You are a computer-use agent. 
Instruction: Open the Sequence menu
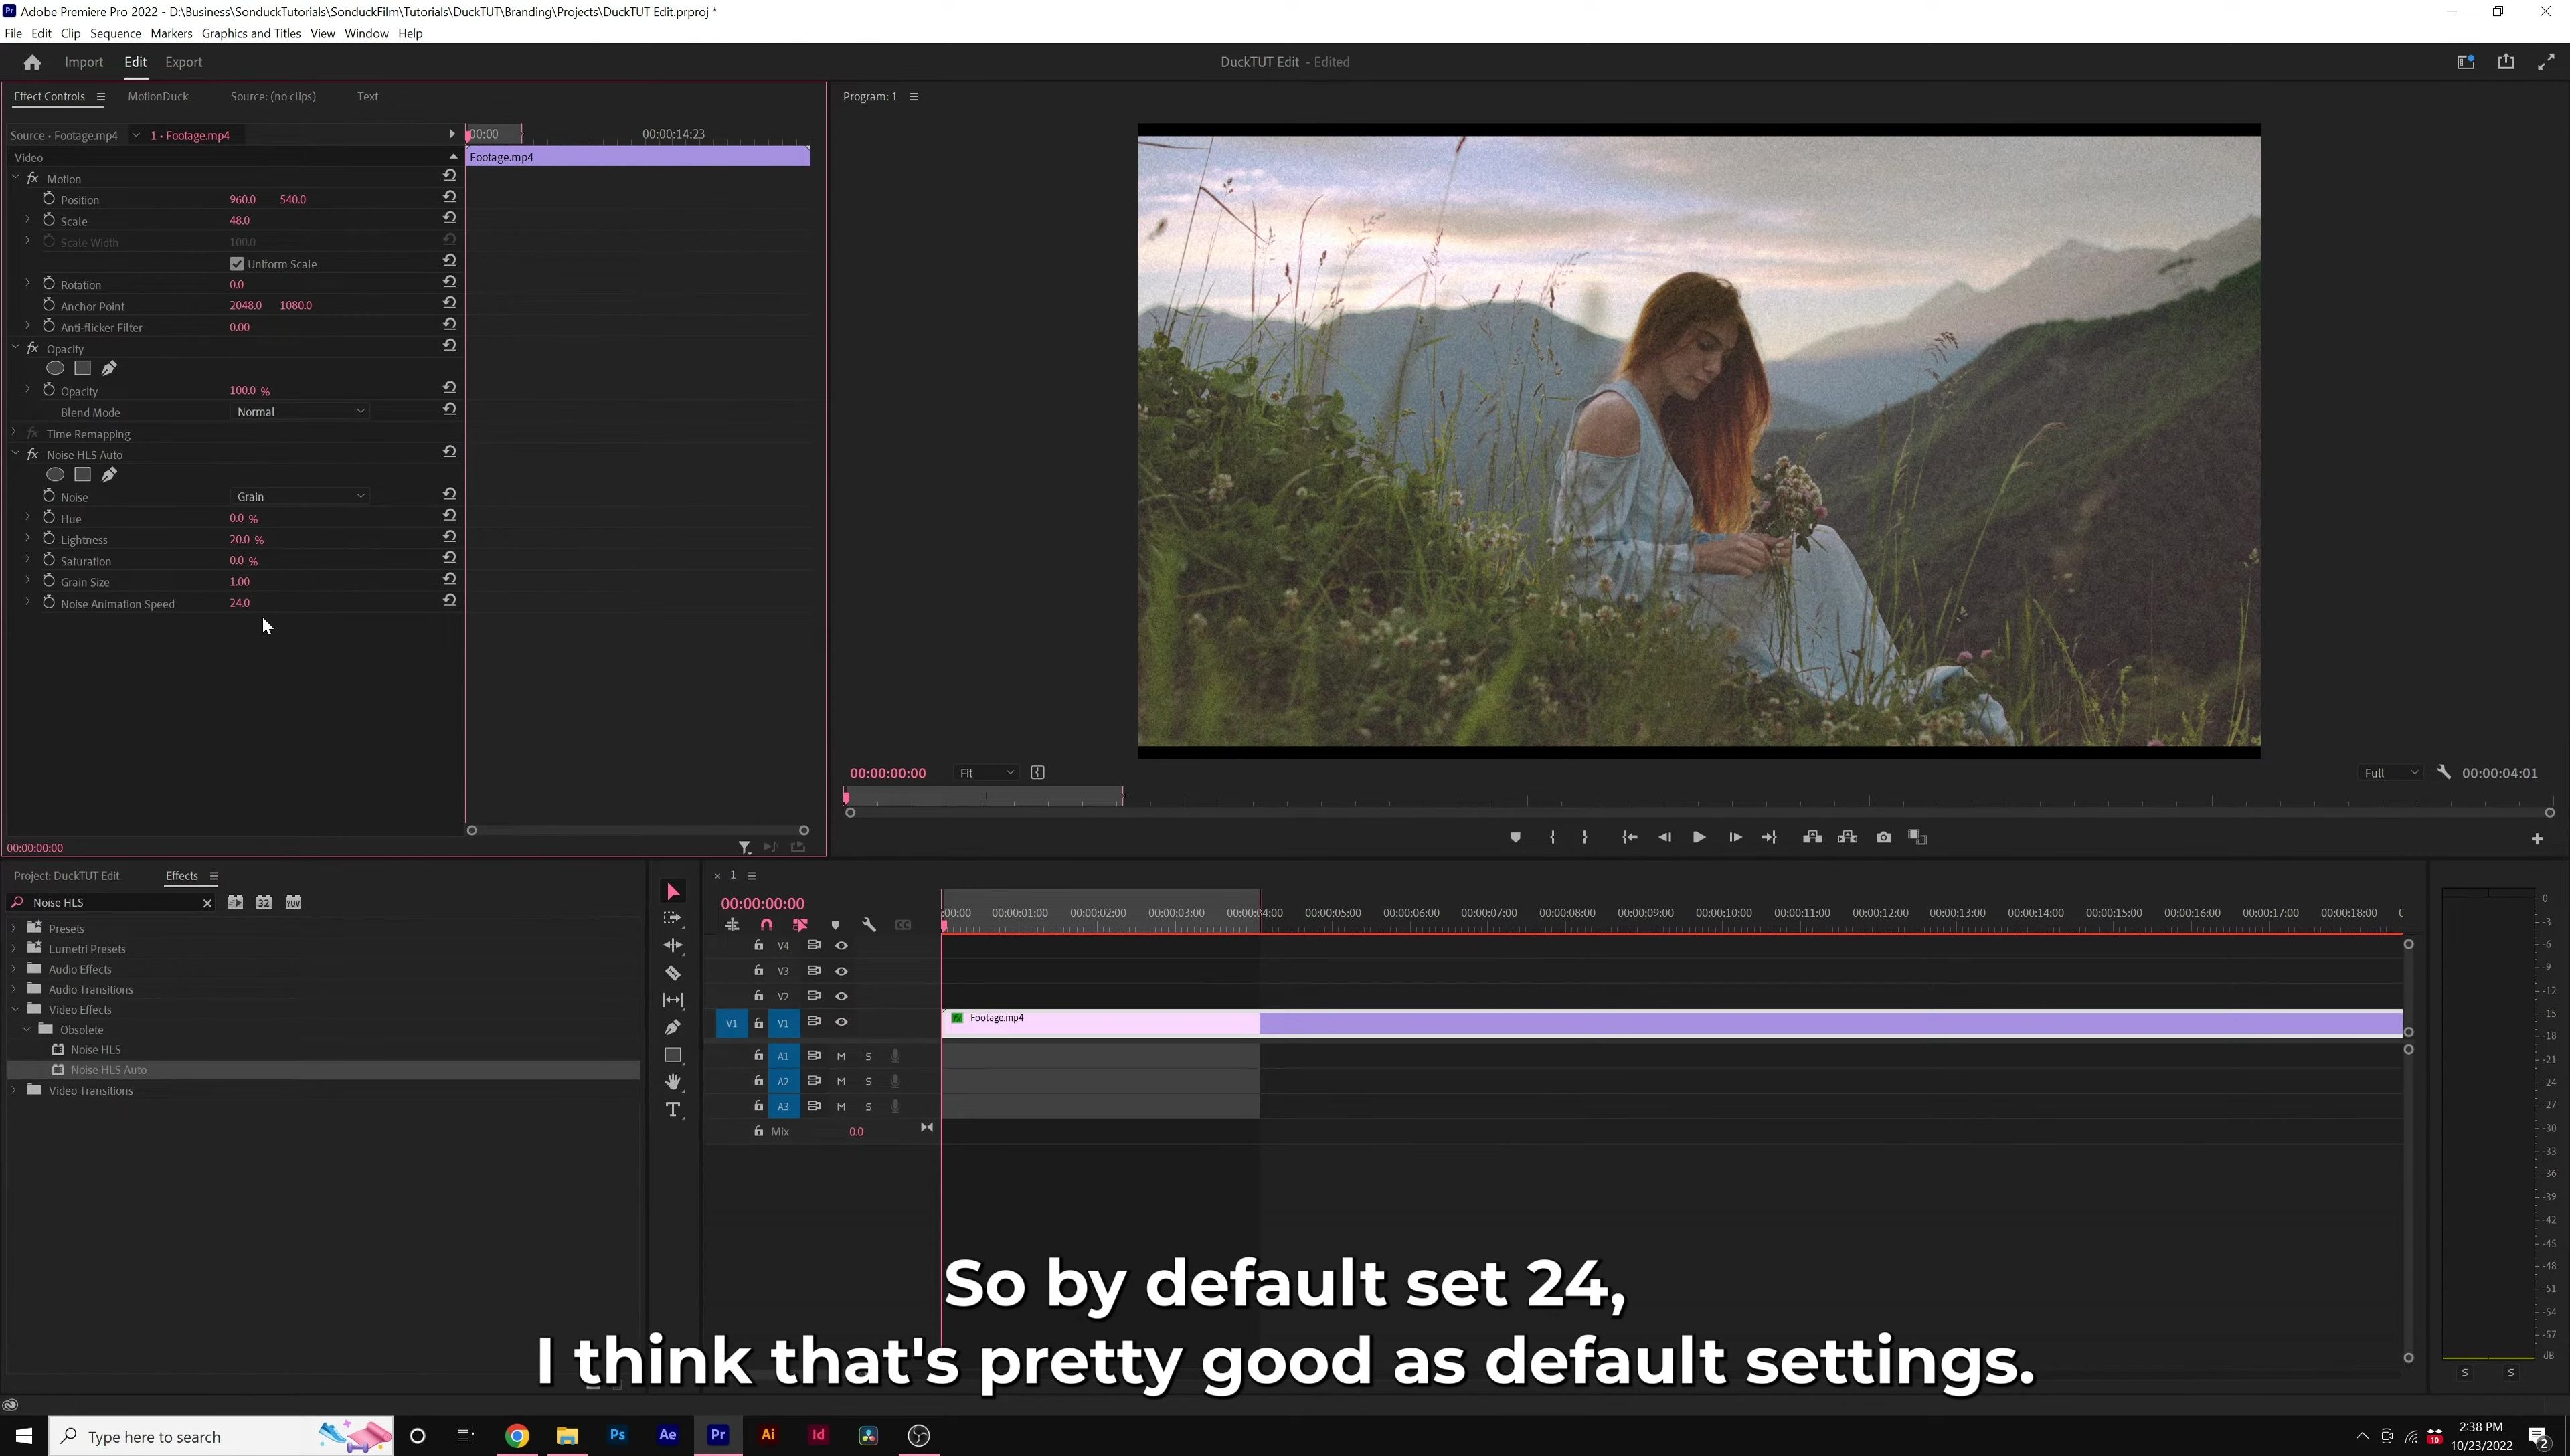[115, 33]
